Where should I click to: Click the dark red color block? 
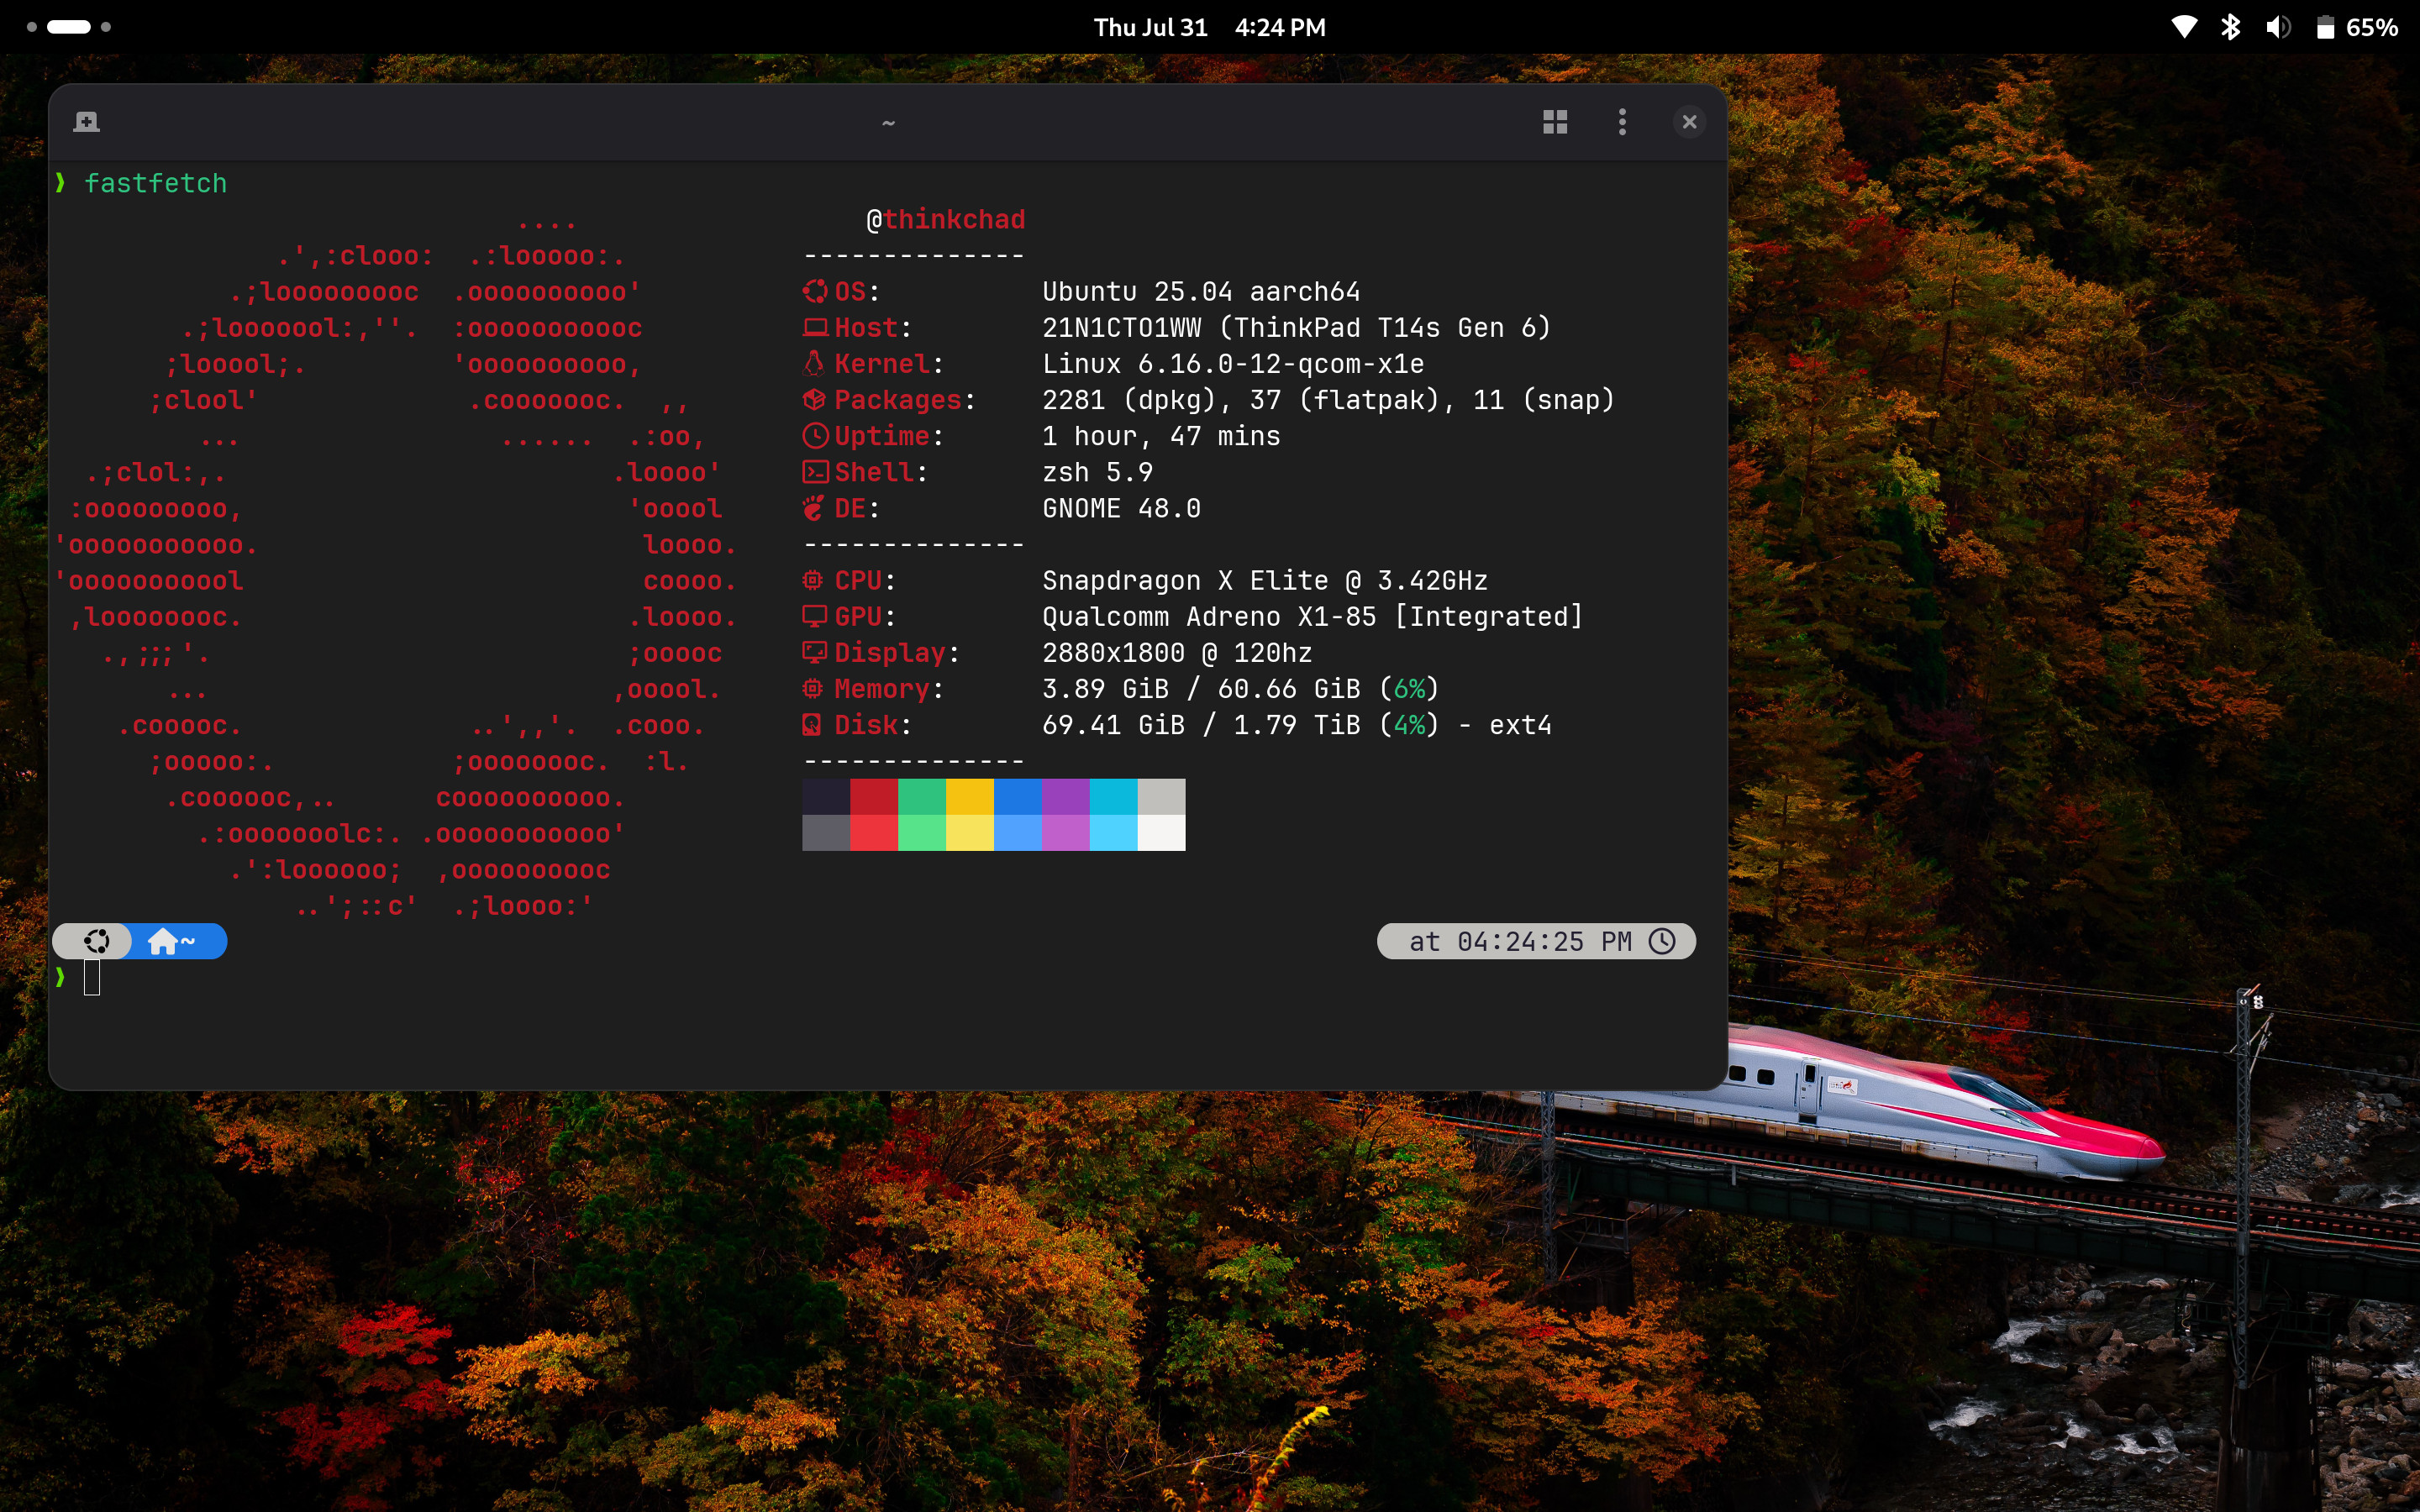click(874, 797)
